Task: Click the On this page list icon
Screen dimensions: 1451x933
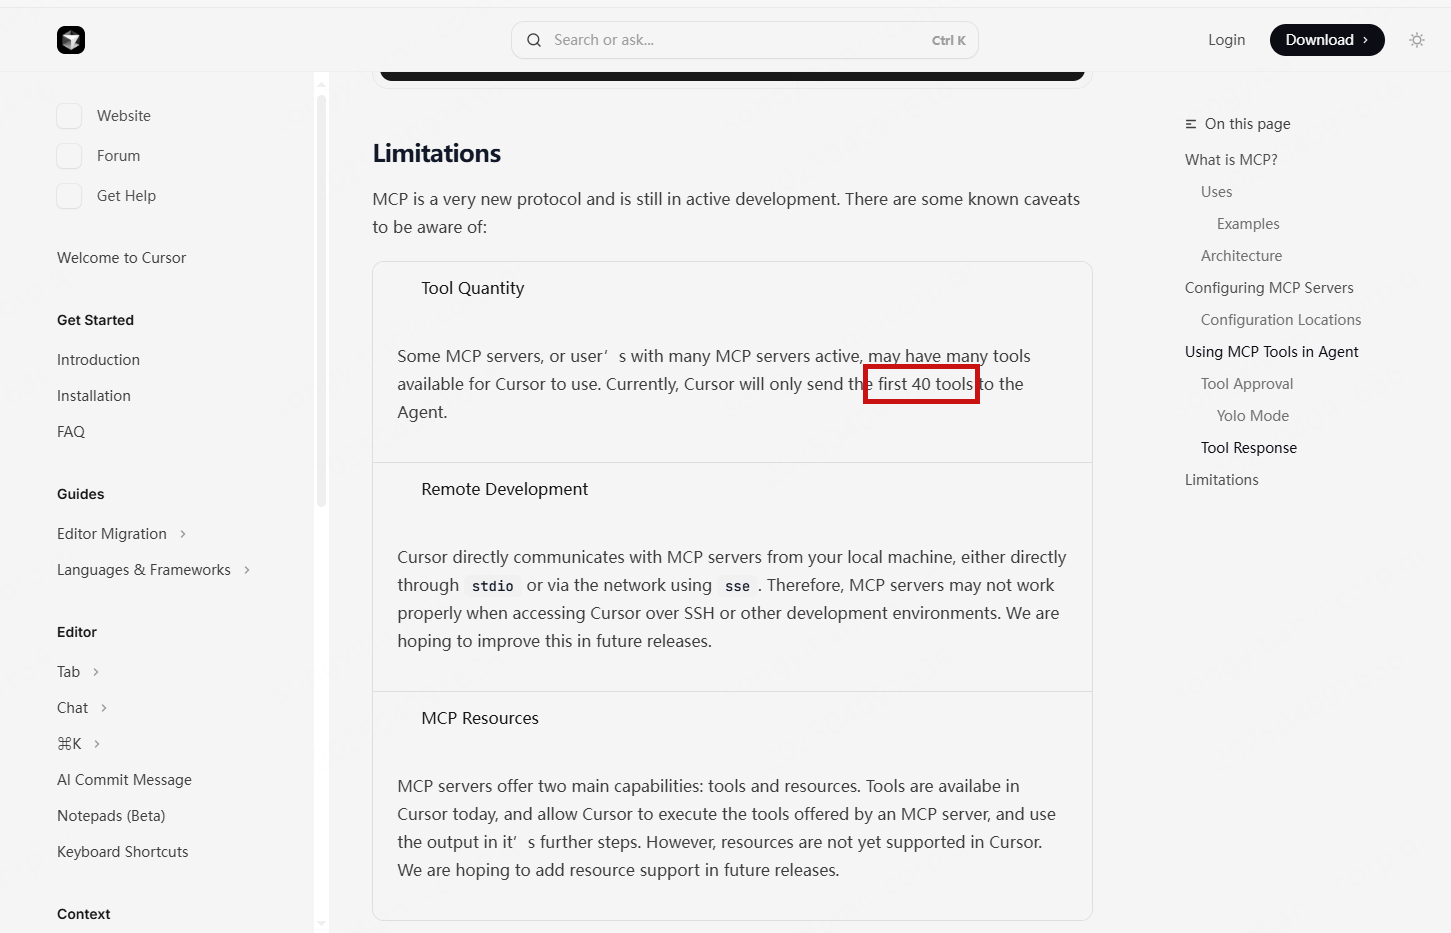Action: tap(1191, 124)
